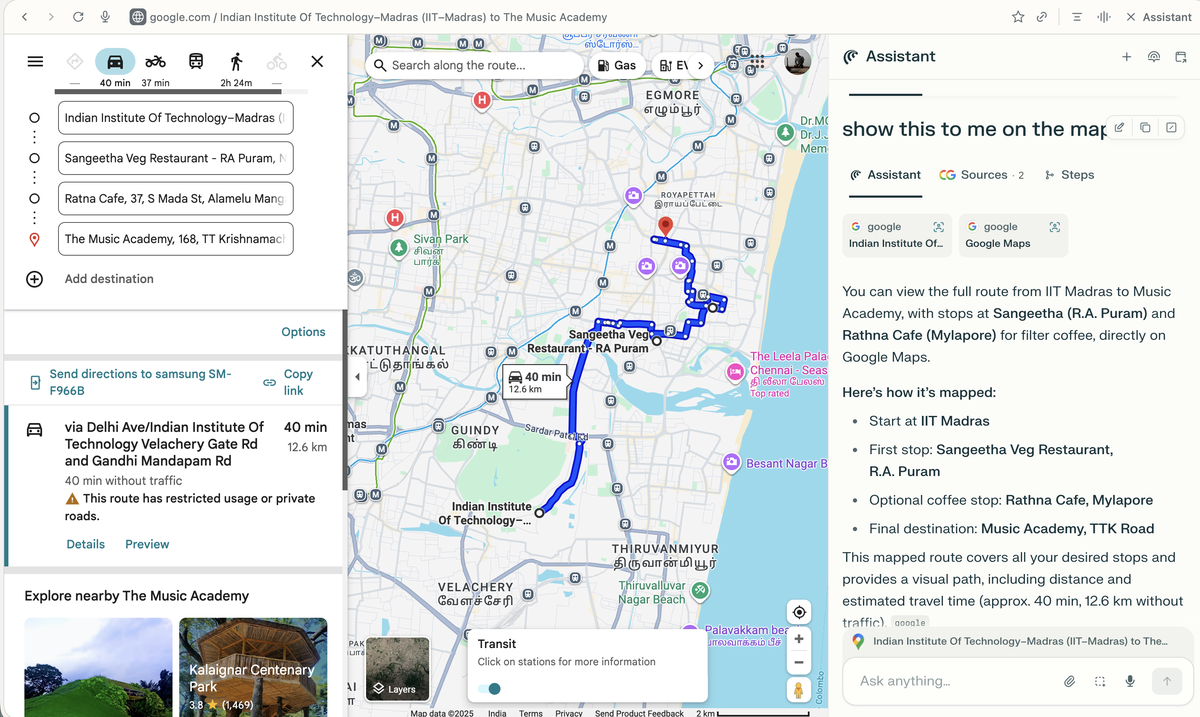1200x717 pixels.
Task: Switch to motorcycle travel mode
Action: click(x=155, y=62)
